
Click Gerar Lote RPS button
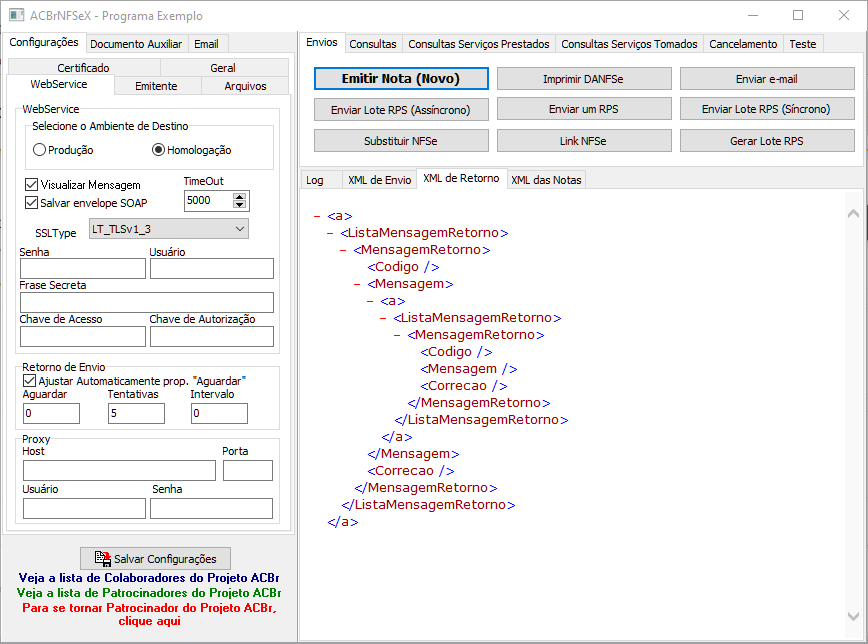point(767,141)
